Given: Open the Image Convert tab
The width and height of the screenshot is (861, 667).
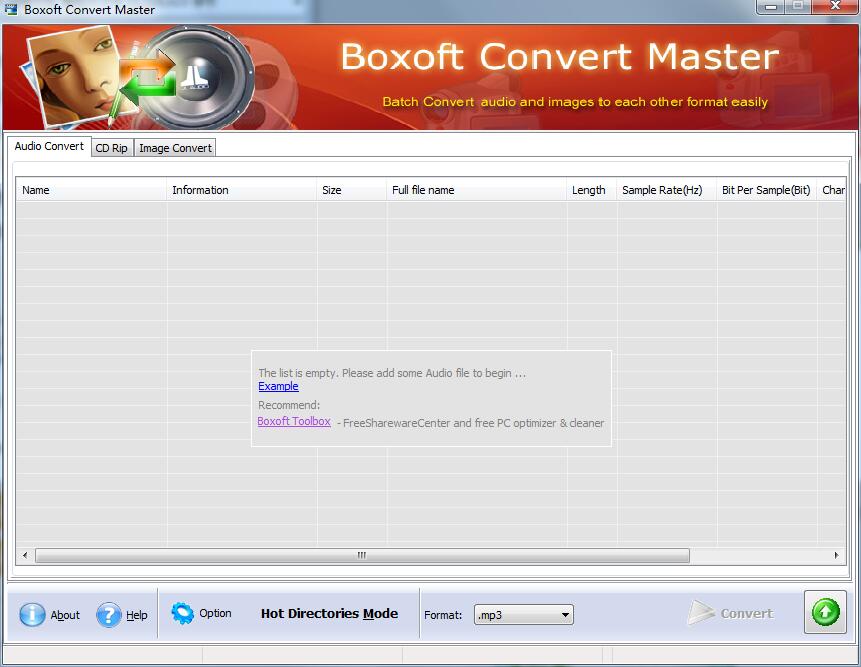Looking at the screenshot, I should 175,148.
